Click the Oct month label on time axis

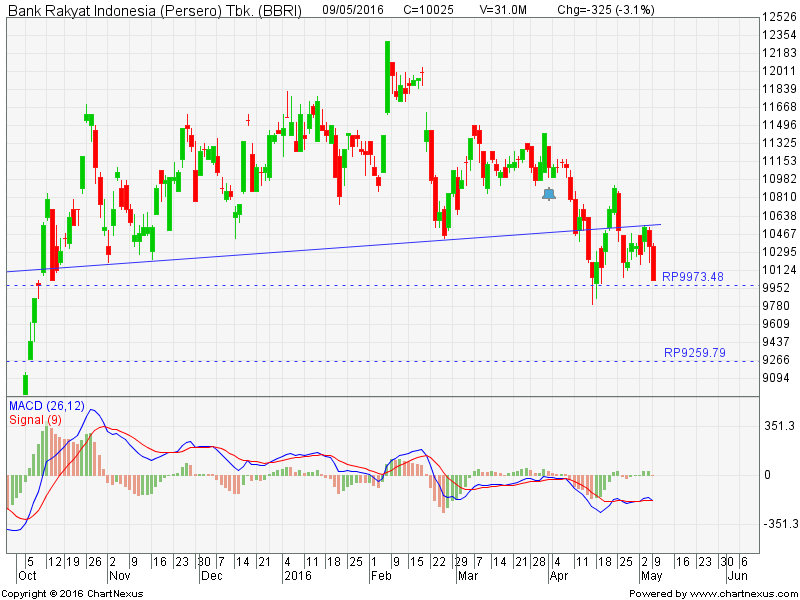tap(27, 576)
